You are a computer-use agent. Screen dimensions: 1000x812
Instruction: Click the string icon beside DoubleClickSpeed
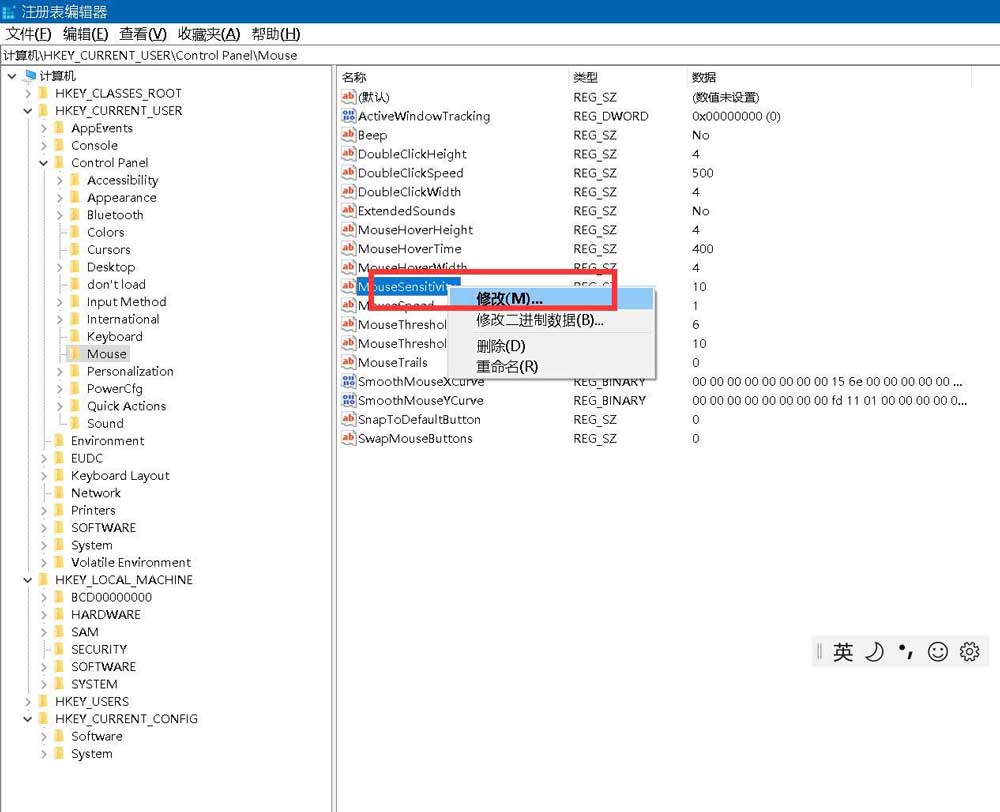pos(349,173)
